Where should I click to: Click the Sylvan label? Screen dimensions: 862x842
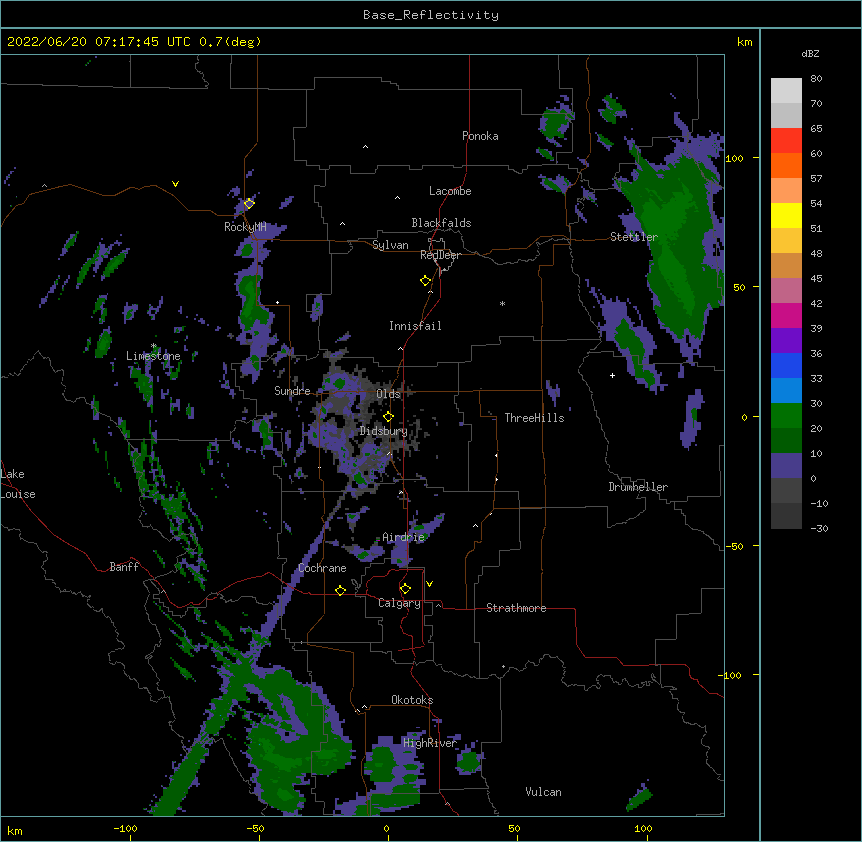click(390, 245)
